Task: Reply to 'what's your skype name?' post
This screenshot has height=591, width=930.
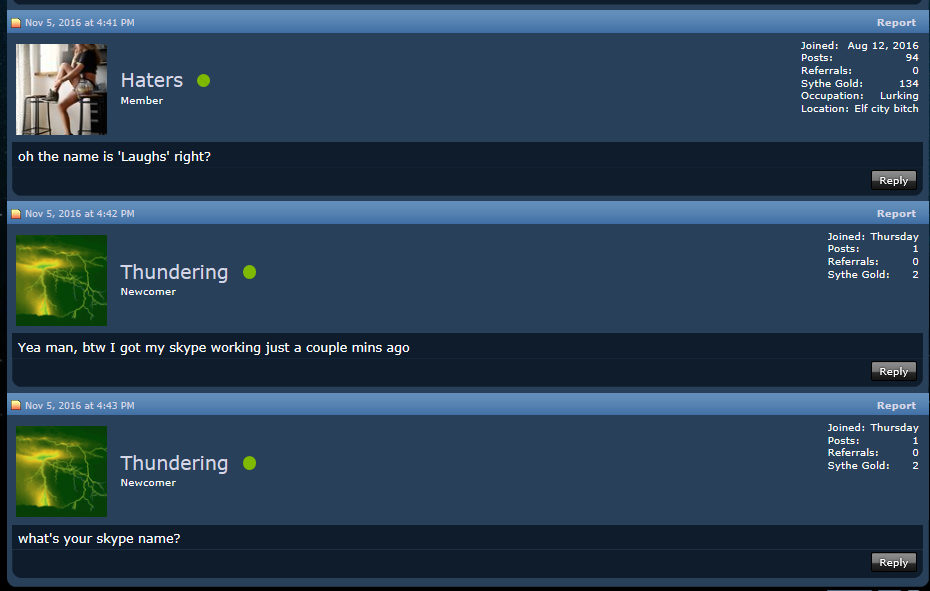Action: (x=894, y=563)
